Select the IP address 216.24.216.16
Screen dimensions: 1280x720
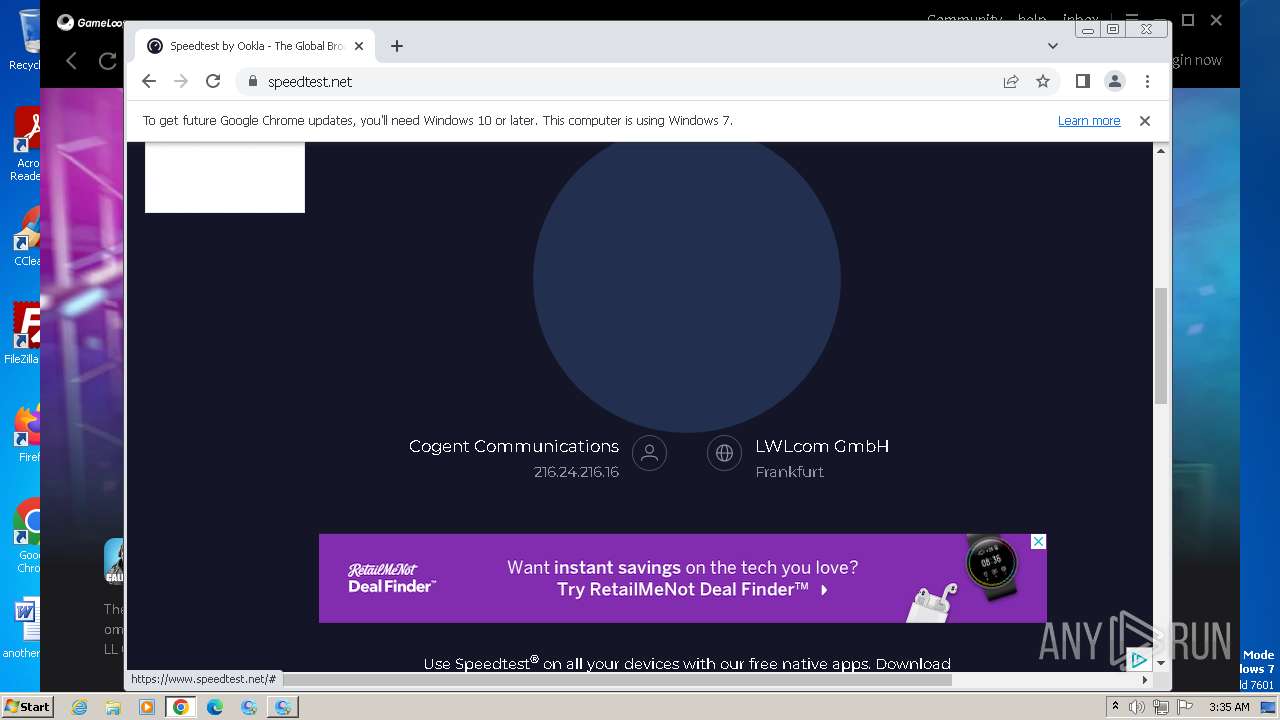576,472
